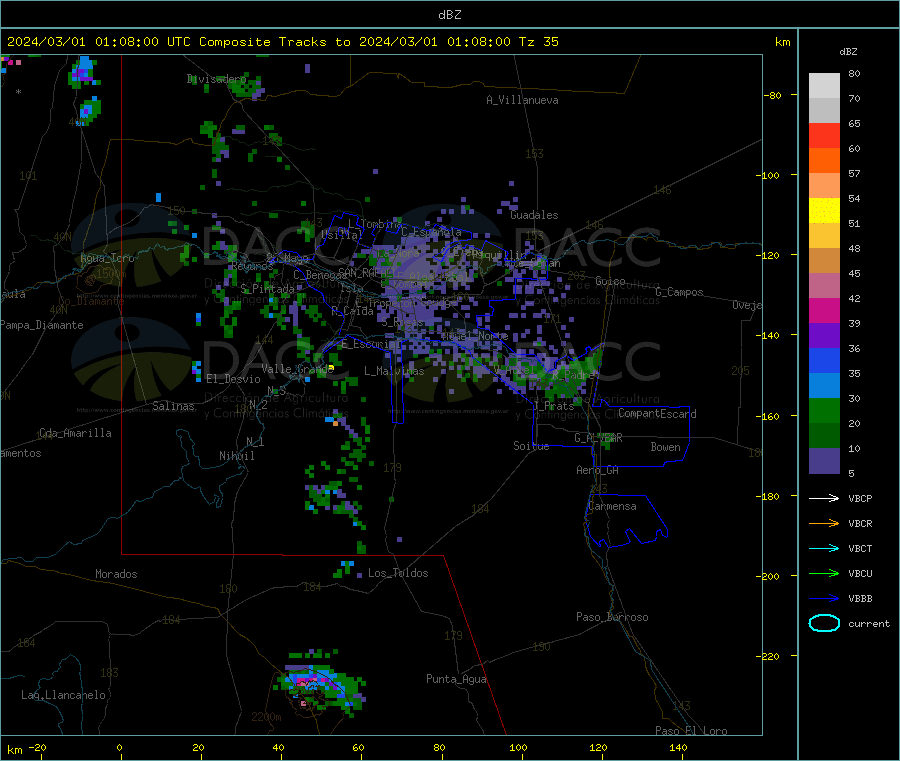Screen dimensions: 900x761
Task: Click the Pampa_Diamante map label
Action: pos(41,325)
